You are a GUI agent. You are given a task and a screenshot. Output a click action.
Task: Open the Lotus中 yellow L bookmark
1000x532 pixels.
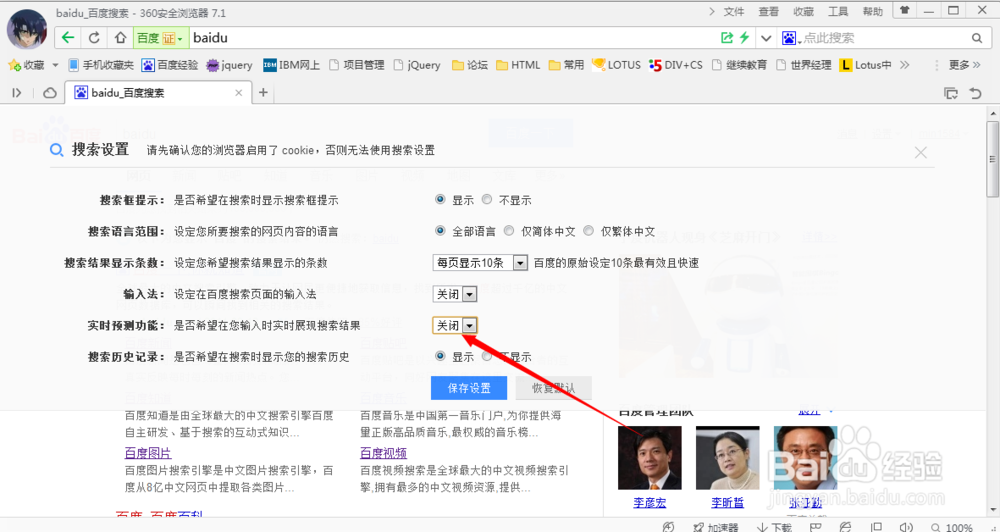click(865, 65)
